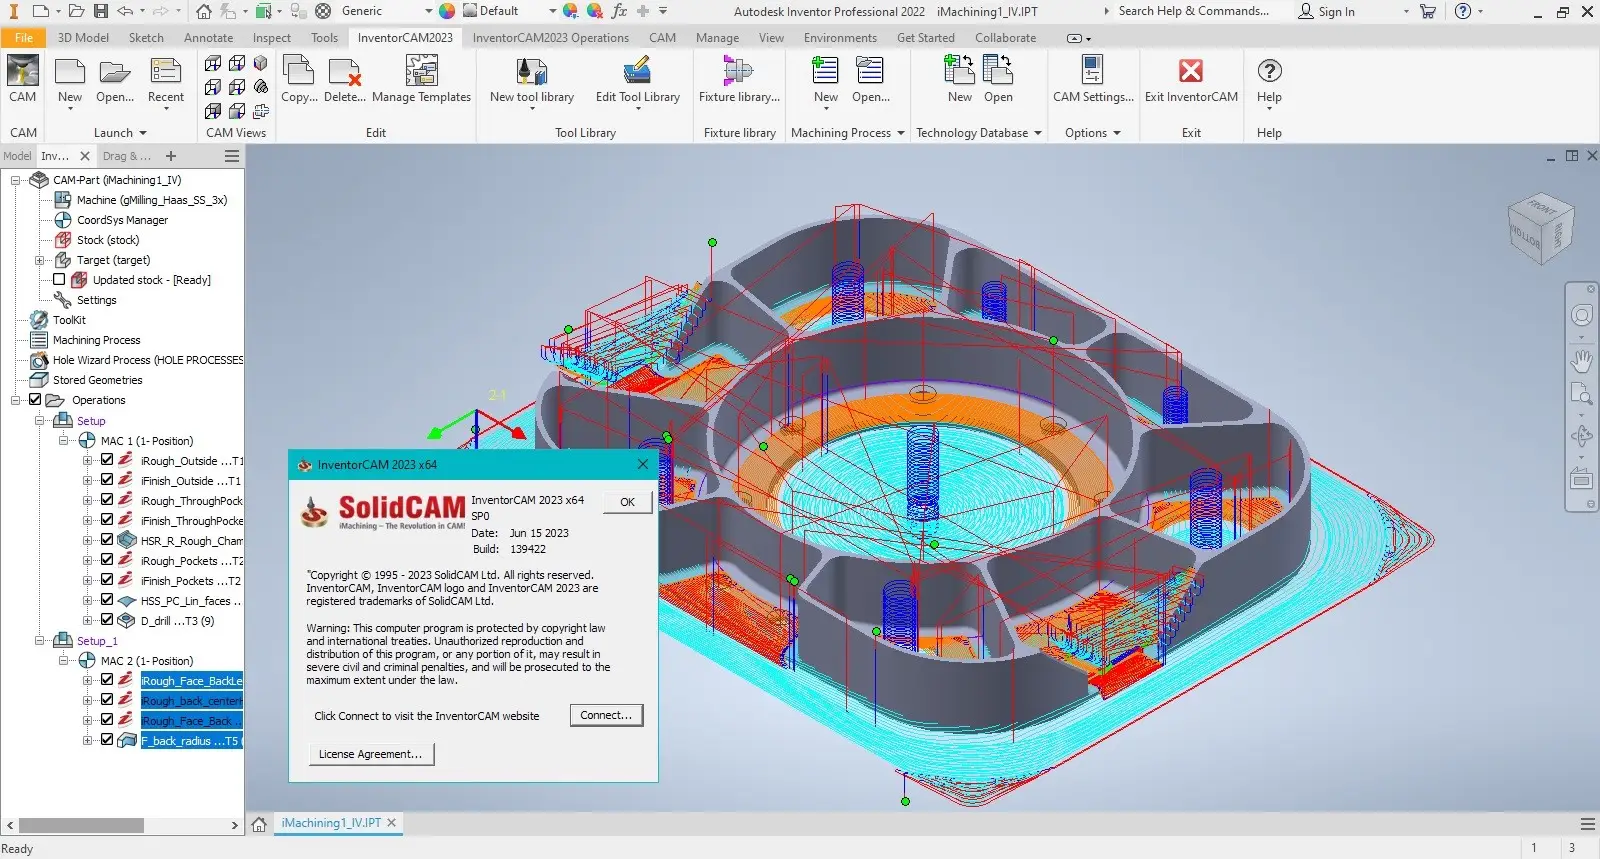Collapse the CAM-Part root node
The image size is (1600, 859).
coord(15,180)
